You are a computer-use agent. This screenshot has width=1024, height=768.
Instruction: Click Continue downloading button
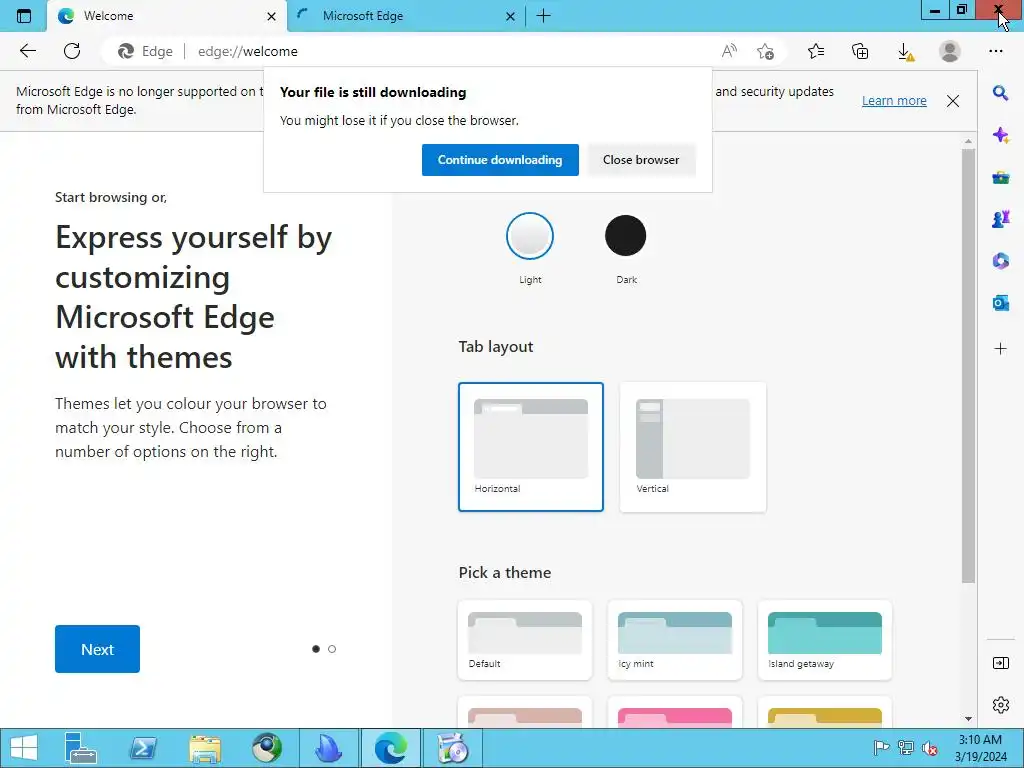[500, 160]
